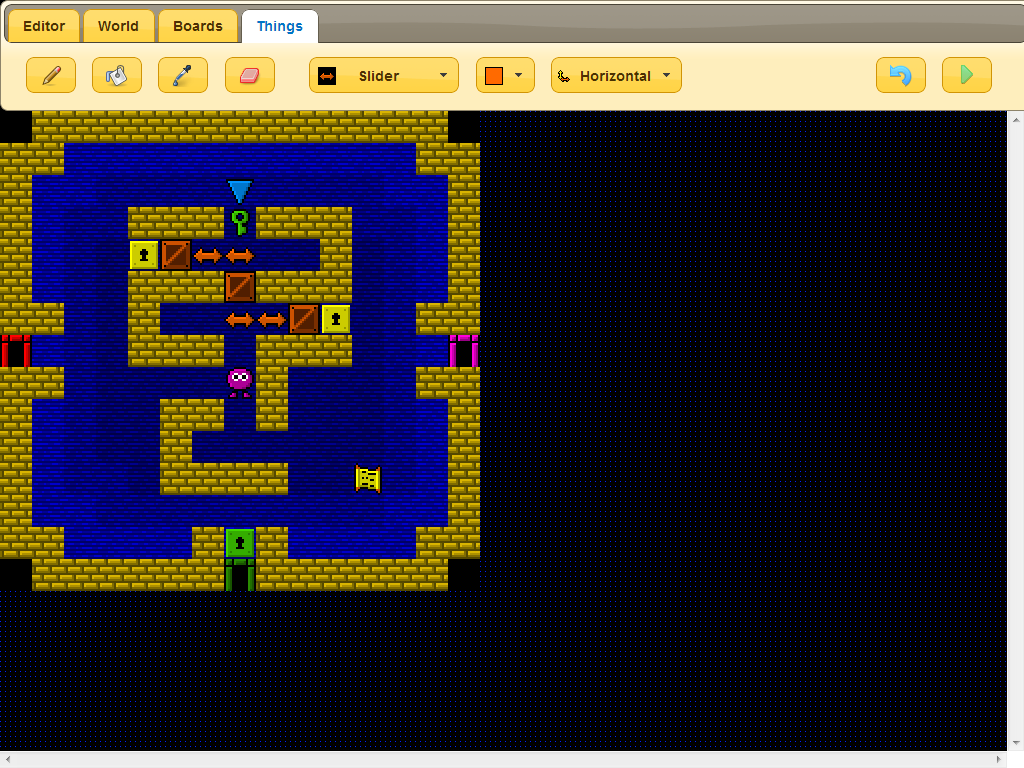The height and width of the screenshot is (768, 1024).
Task: Activate the Eraser tool
Action: point(250,75)
